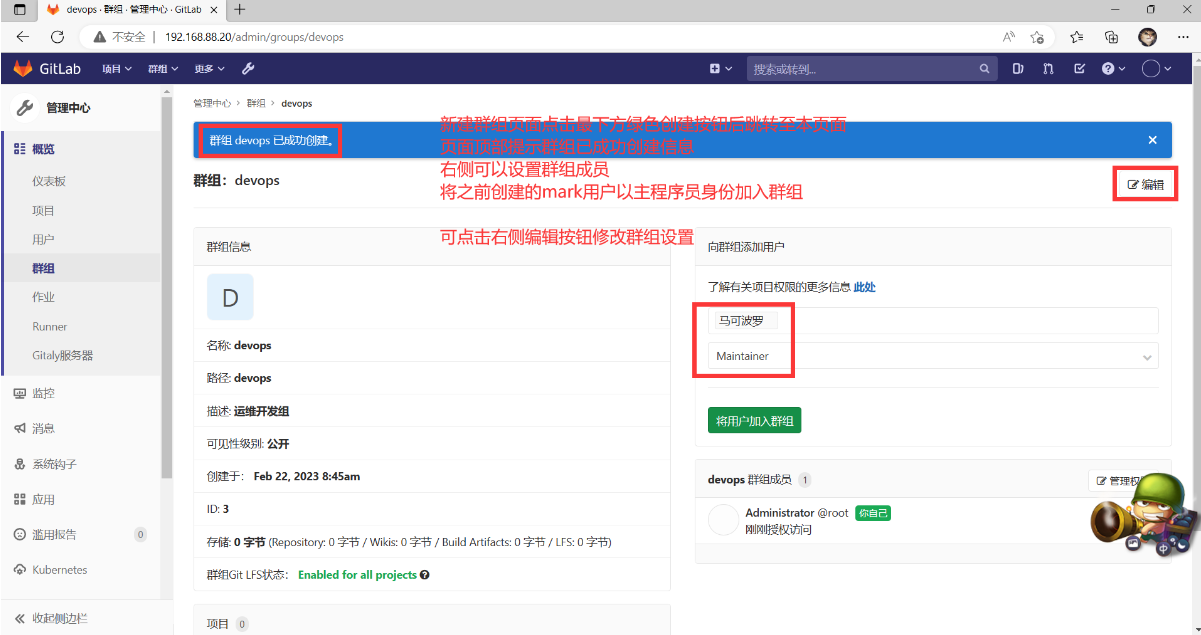This screenshot has width=1201, height=635.
Task: Add page to favorites star icon
Action: coord(1038,37)
